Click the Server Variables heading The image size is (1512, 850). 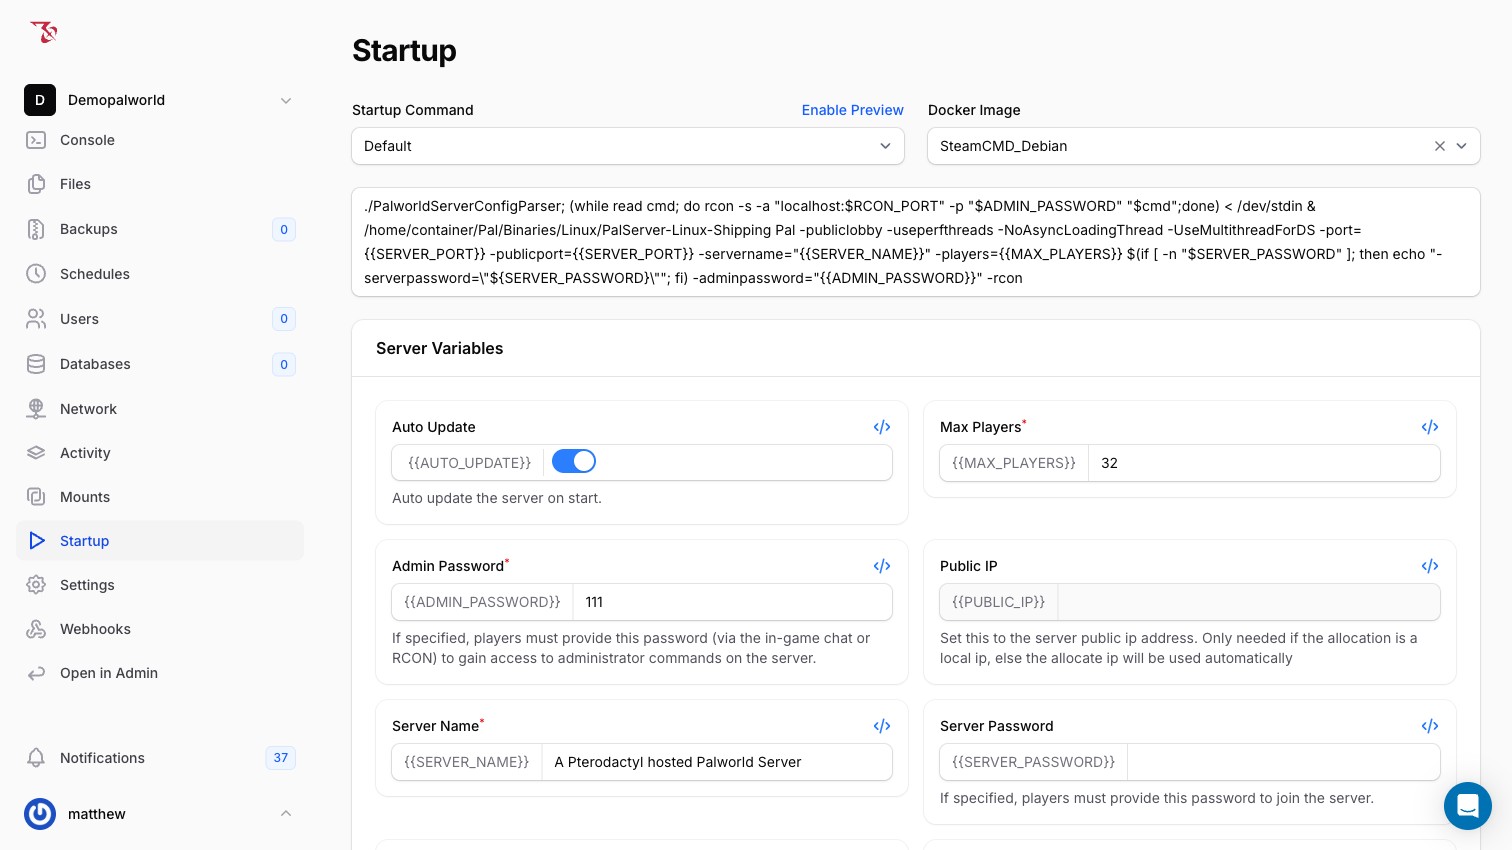click(x=439, y=348)
